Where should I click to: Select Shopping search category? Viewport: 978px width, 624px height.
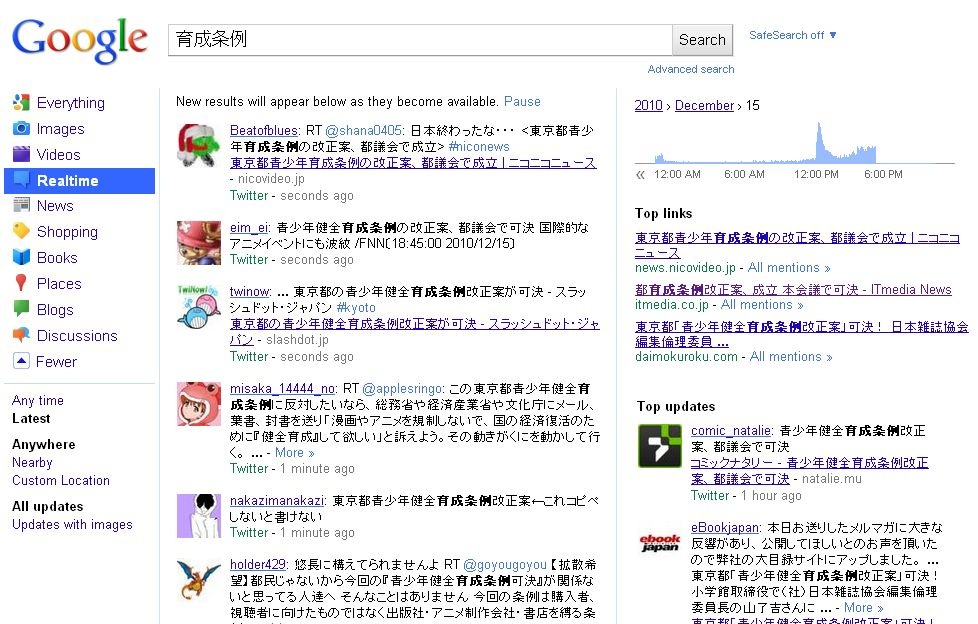[67, 232]
